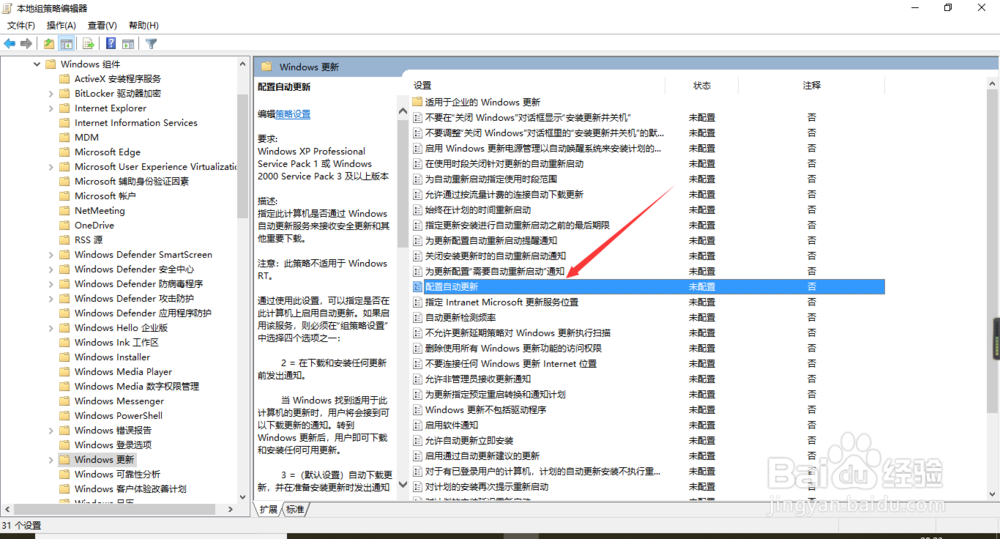This screenshot has width=1000, height=539.
Task: Open the 文件(F) menu
Action: pyautogui.click(x=21, y=26)
